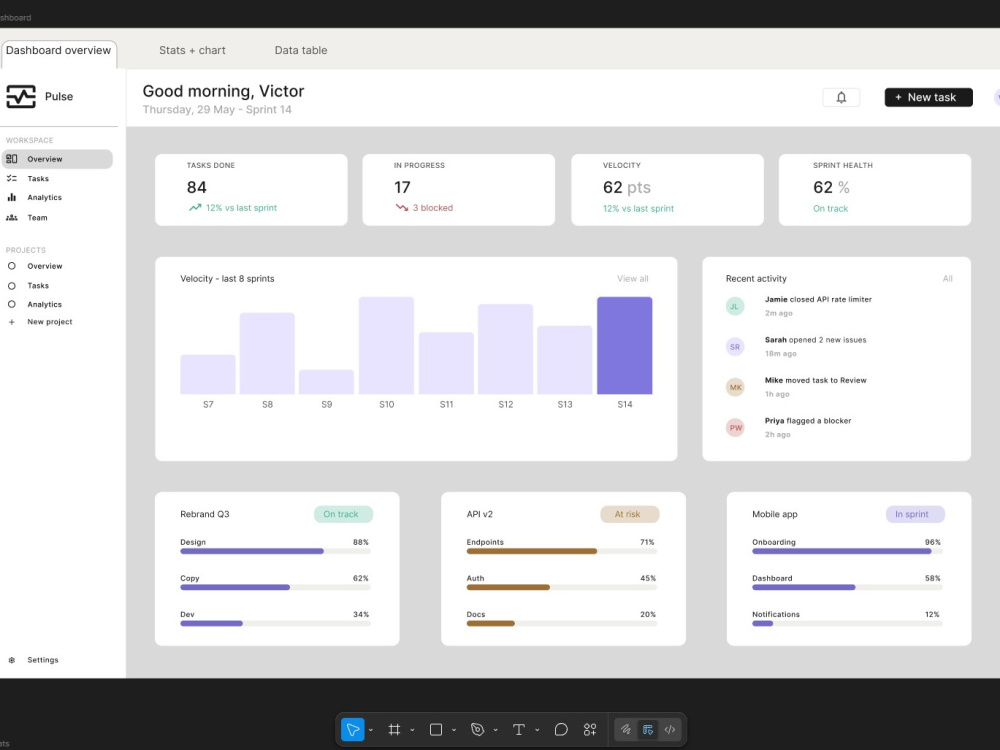Click the Endpoints progress bar at 71%
This screenshot has width=1000, height=750.
click(561, 551)
